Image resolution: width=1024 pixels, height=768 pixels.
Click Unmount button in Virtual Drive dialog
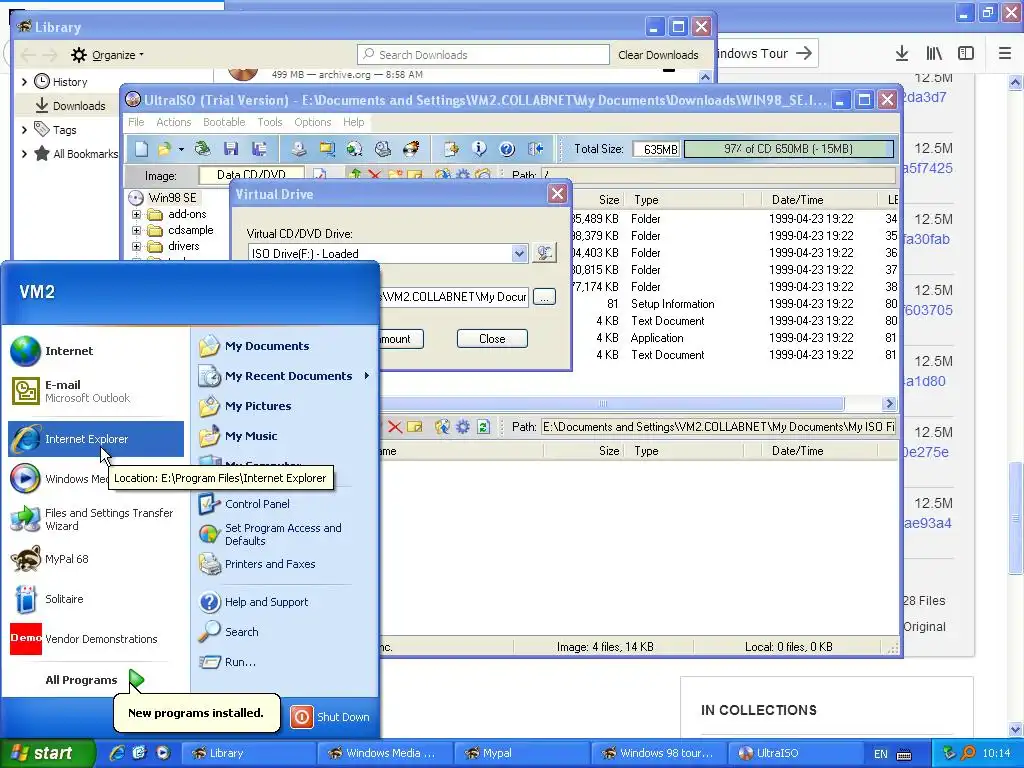point(401,339)
